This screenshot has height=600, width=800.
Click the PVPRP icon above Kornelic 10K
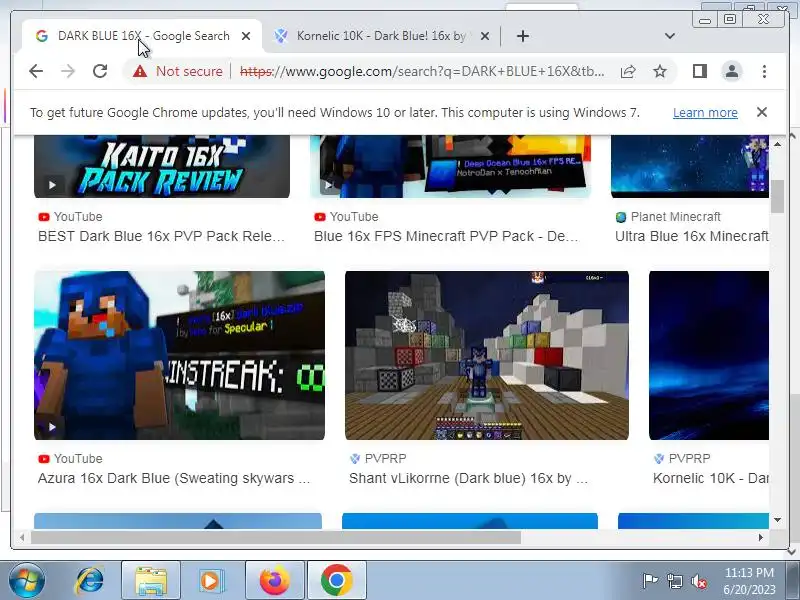659,459
